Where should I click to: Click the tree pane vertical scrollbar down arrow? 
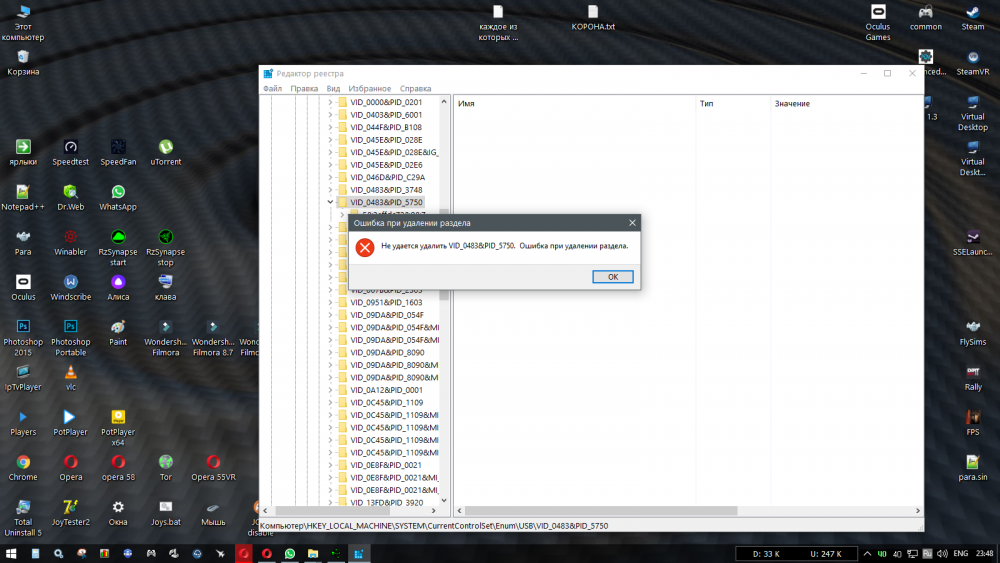[x=444, y=501]
